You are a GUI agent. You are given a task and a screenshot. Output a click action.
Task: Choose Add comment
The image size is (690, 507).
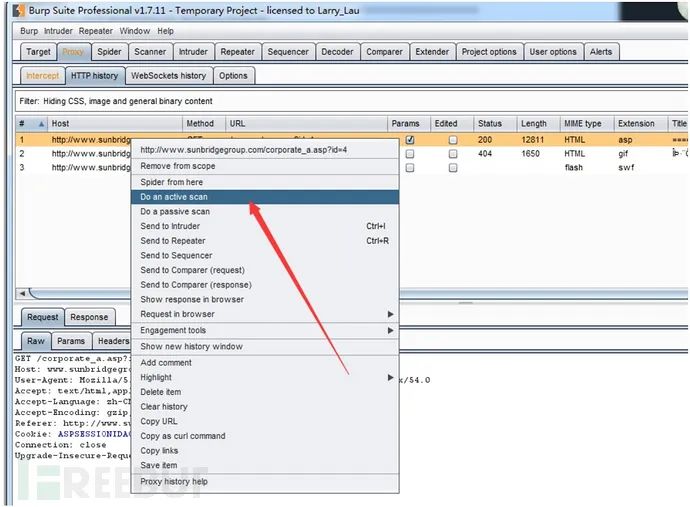click(x=265, y=363)
